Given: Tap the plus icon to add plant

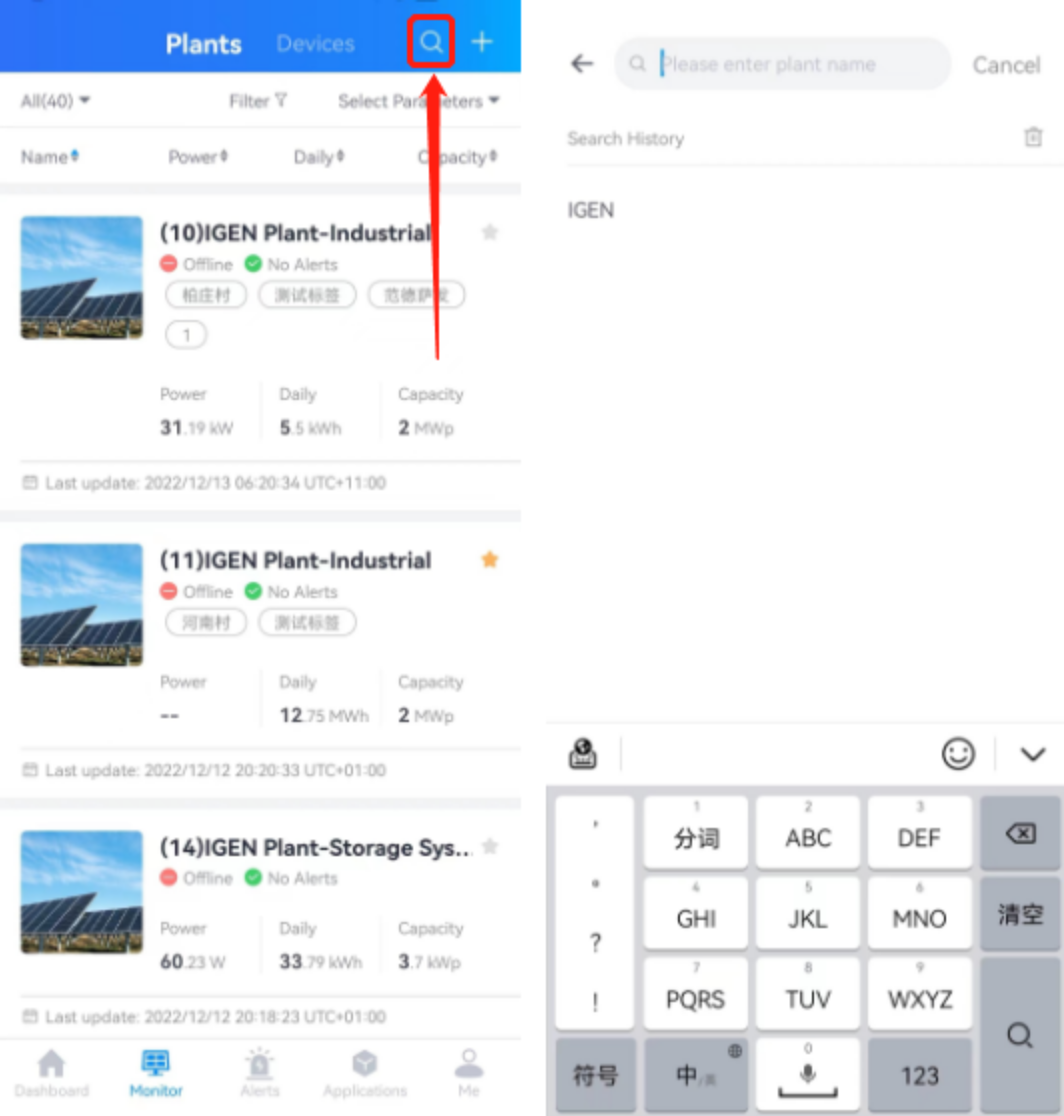Looking at the screenshot, I should click(x=483, y=42).
